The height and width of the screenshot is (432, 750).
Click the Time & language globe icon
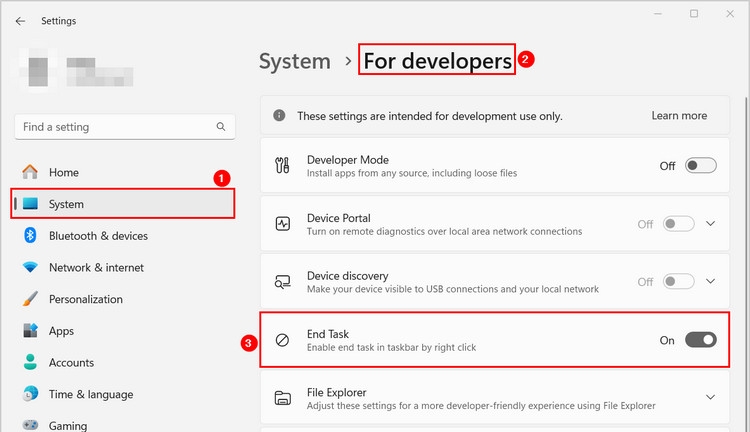pos(30,394)
